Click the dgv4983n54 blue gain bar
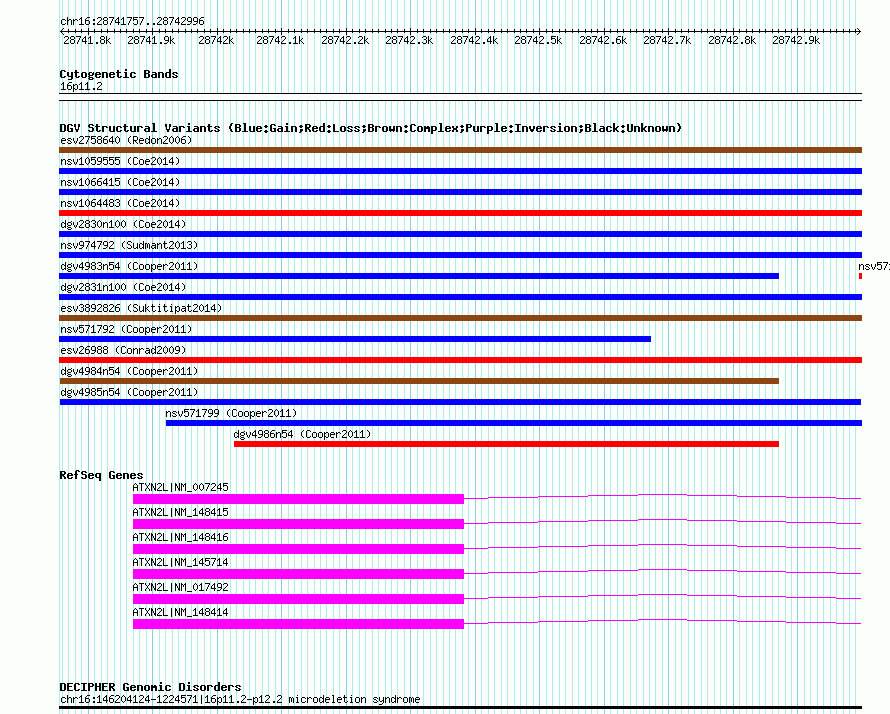This screenshot has width=890, height=714. 419,276
